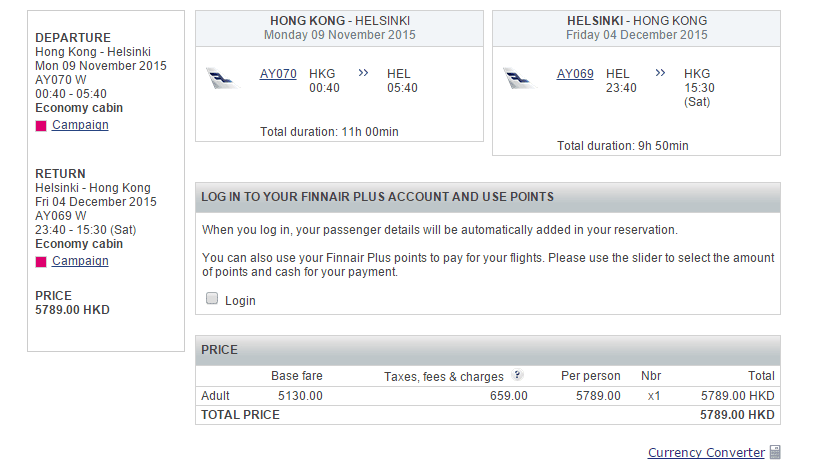Click double arrow between HKG and HEL

363,73
